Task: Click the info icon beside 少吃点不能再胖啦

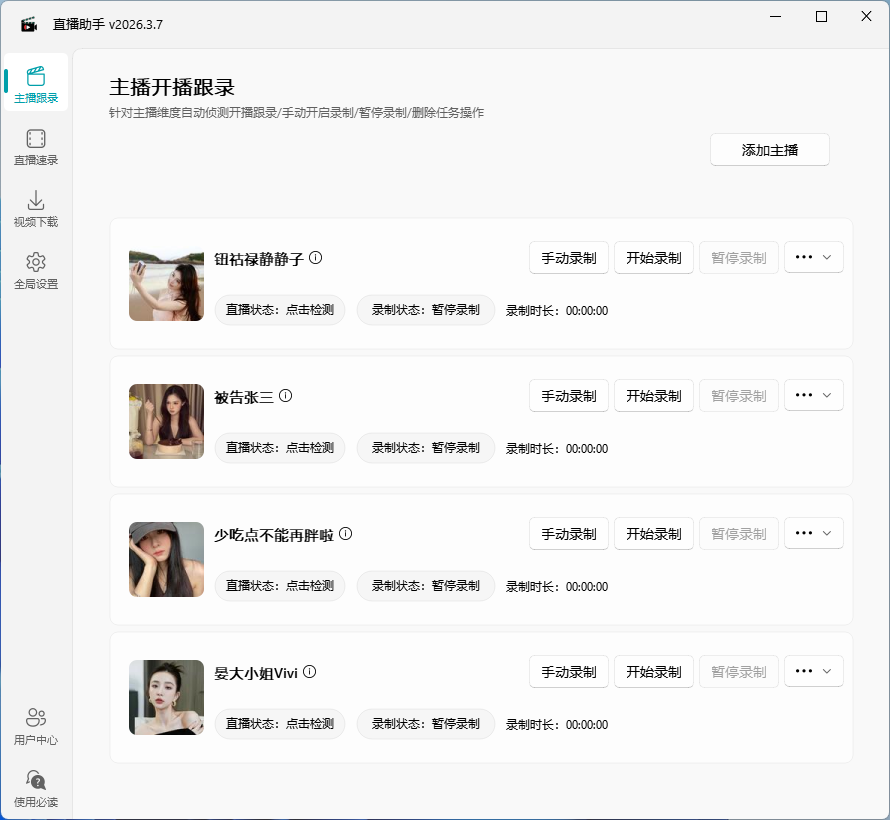Action: point(345,533)
